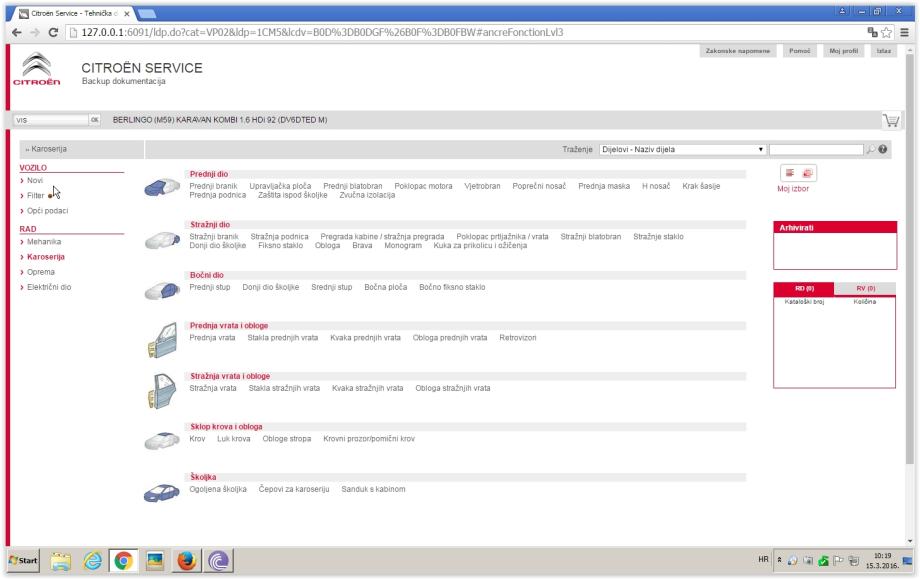Click the Prednja vrata door thumbnail

coord(163,340)
